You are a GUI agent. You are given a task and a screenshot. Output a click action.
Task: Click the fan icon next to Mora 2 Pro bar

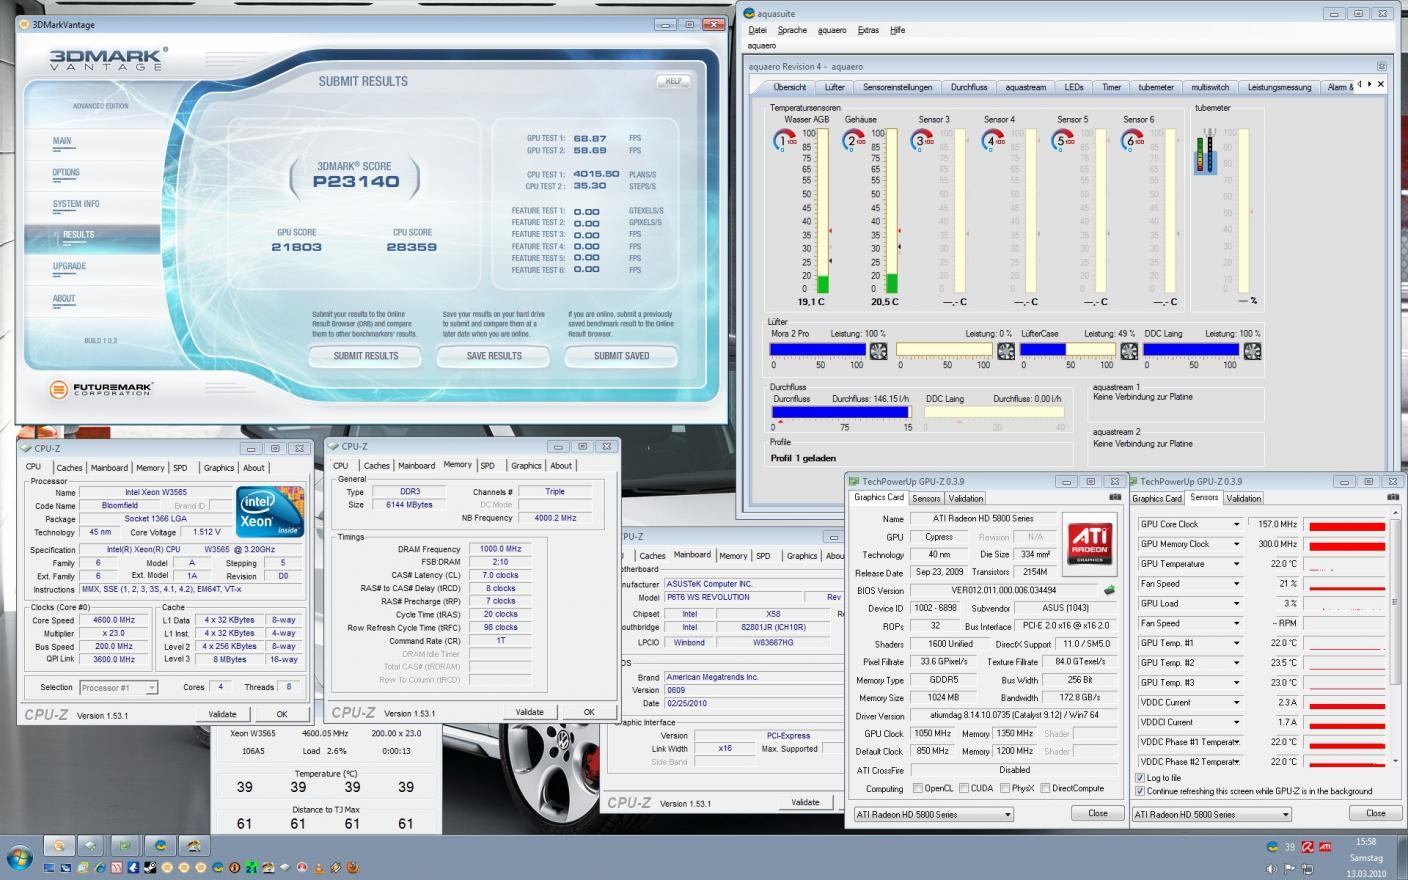878,351
